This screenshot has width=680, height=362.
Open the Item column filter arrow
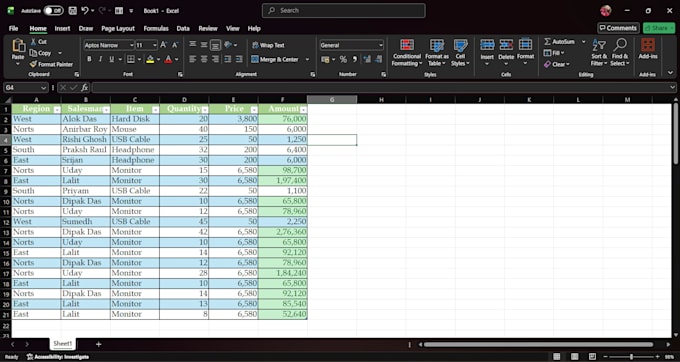tap(156, 110)
